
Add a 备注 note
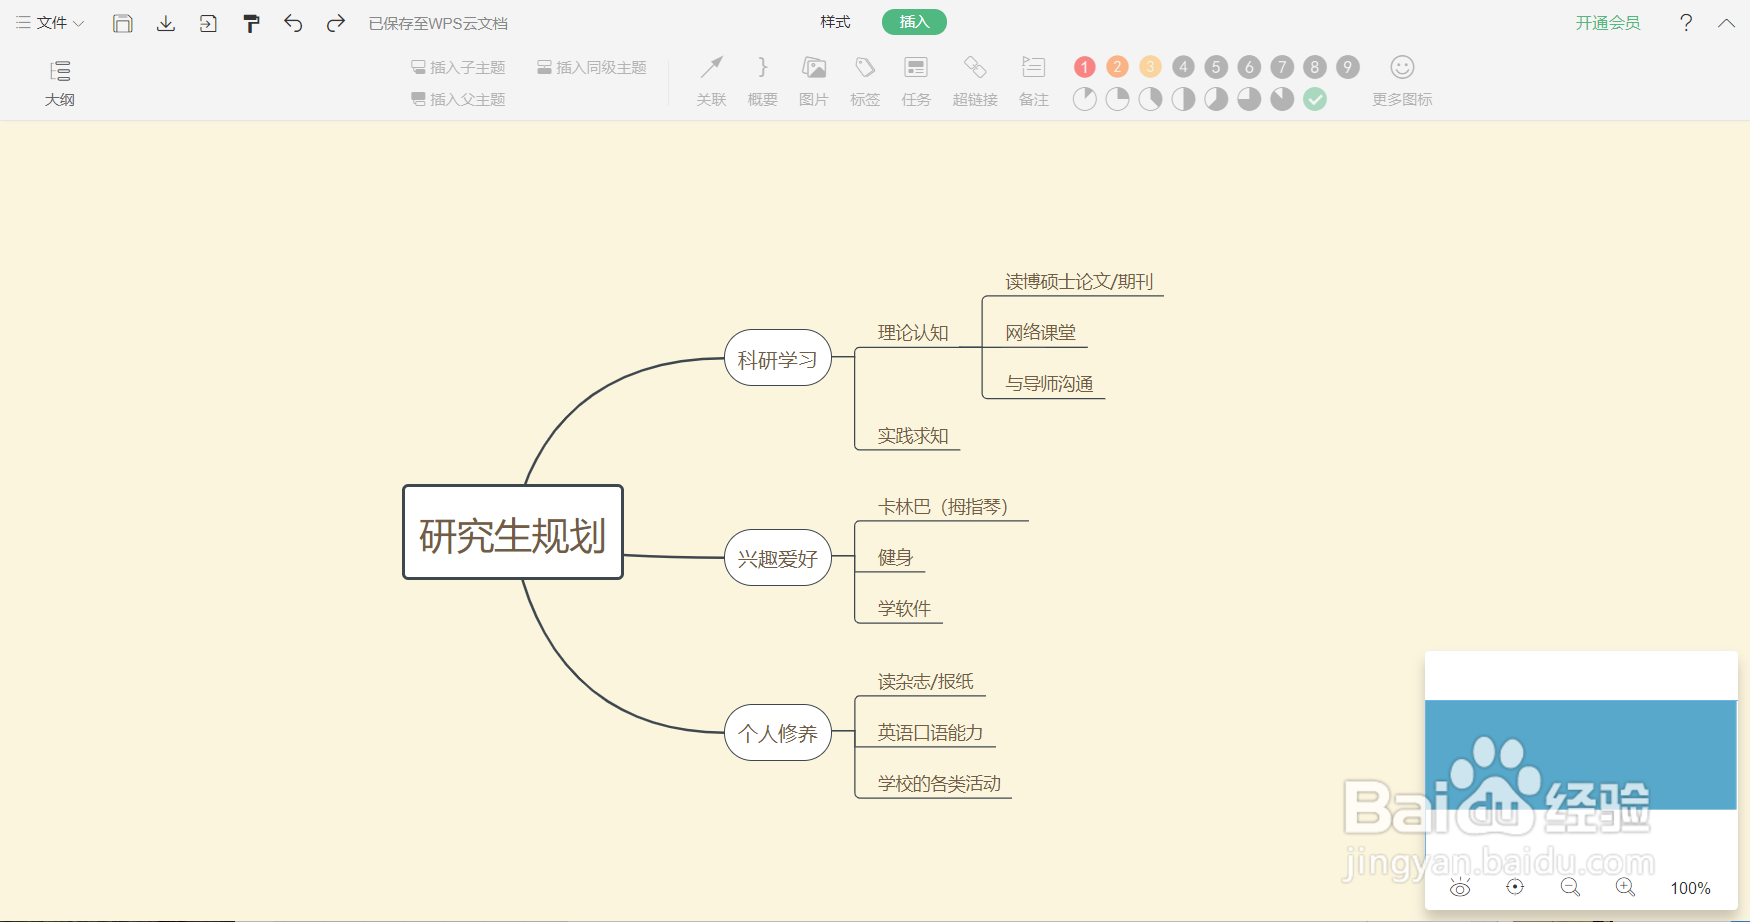(1034, 82)
